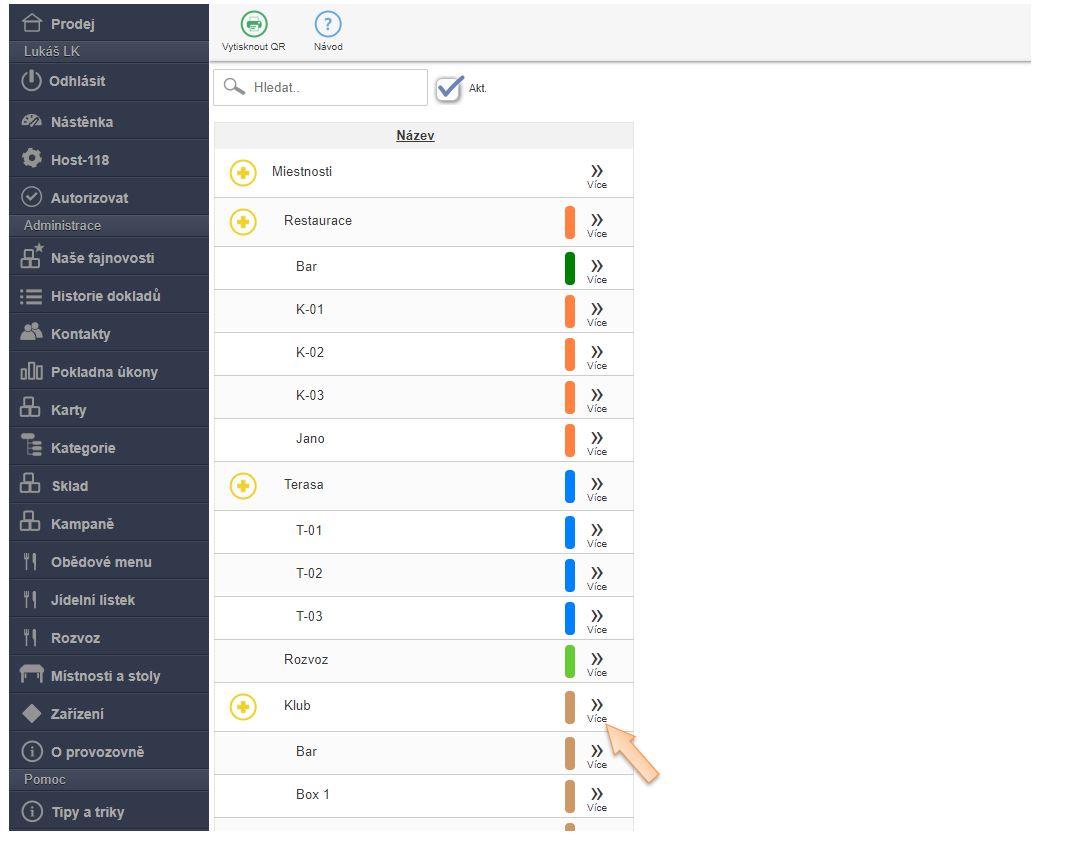Click the Odhlásit power icon
Screen dimensions: 1069x841
[32, 81]
